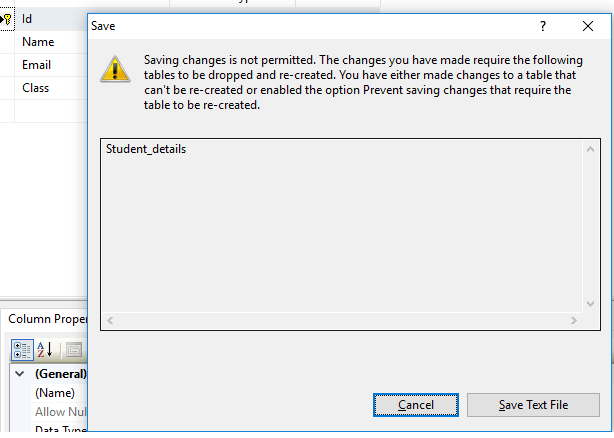
Task: Click the list's scroll up arrow
Action: tap(591, 149)
